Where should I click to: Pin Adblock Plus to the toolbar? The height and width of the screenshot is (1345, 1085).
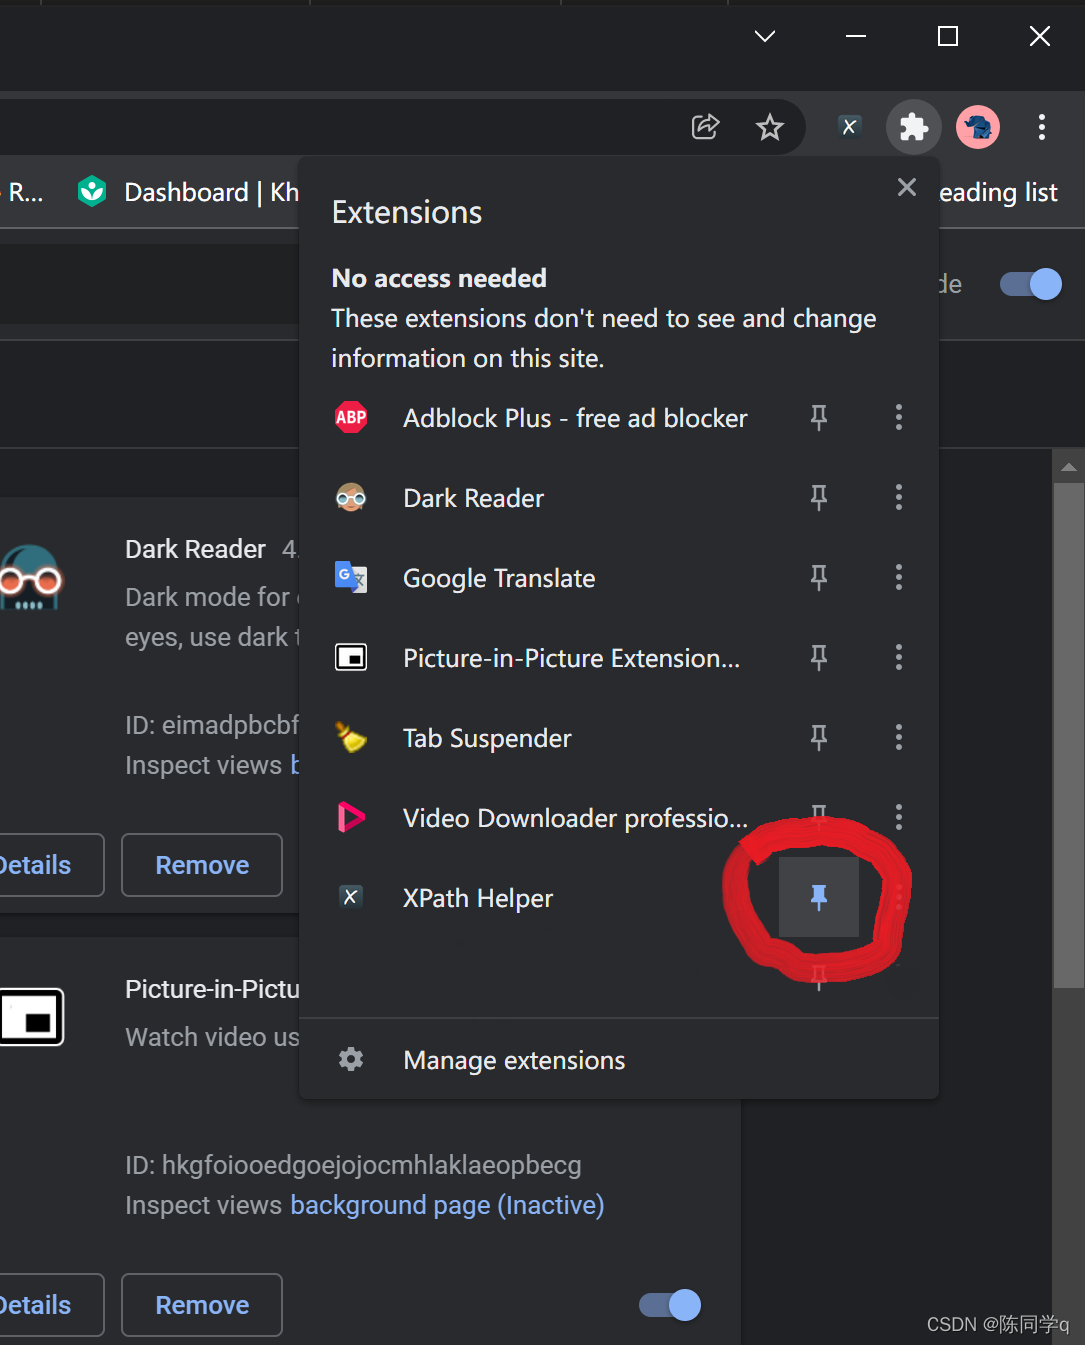[819, 417]
